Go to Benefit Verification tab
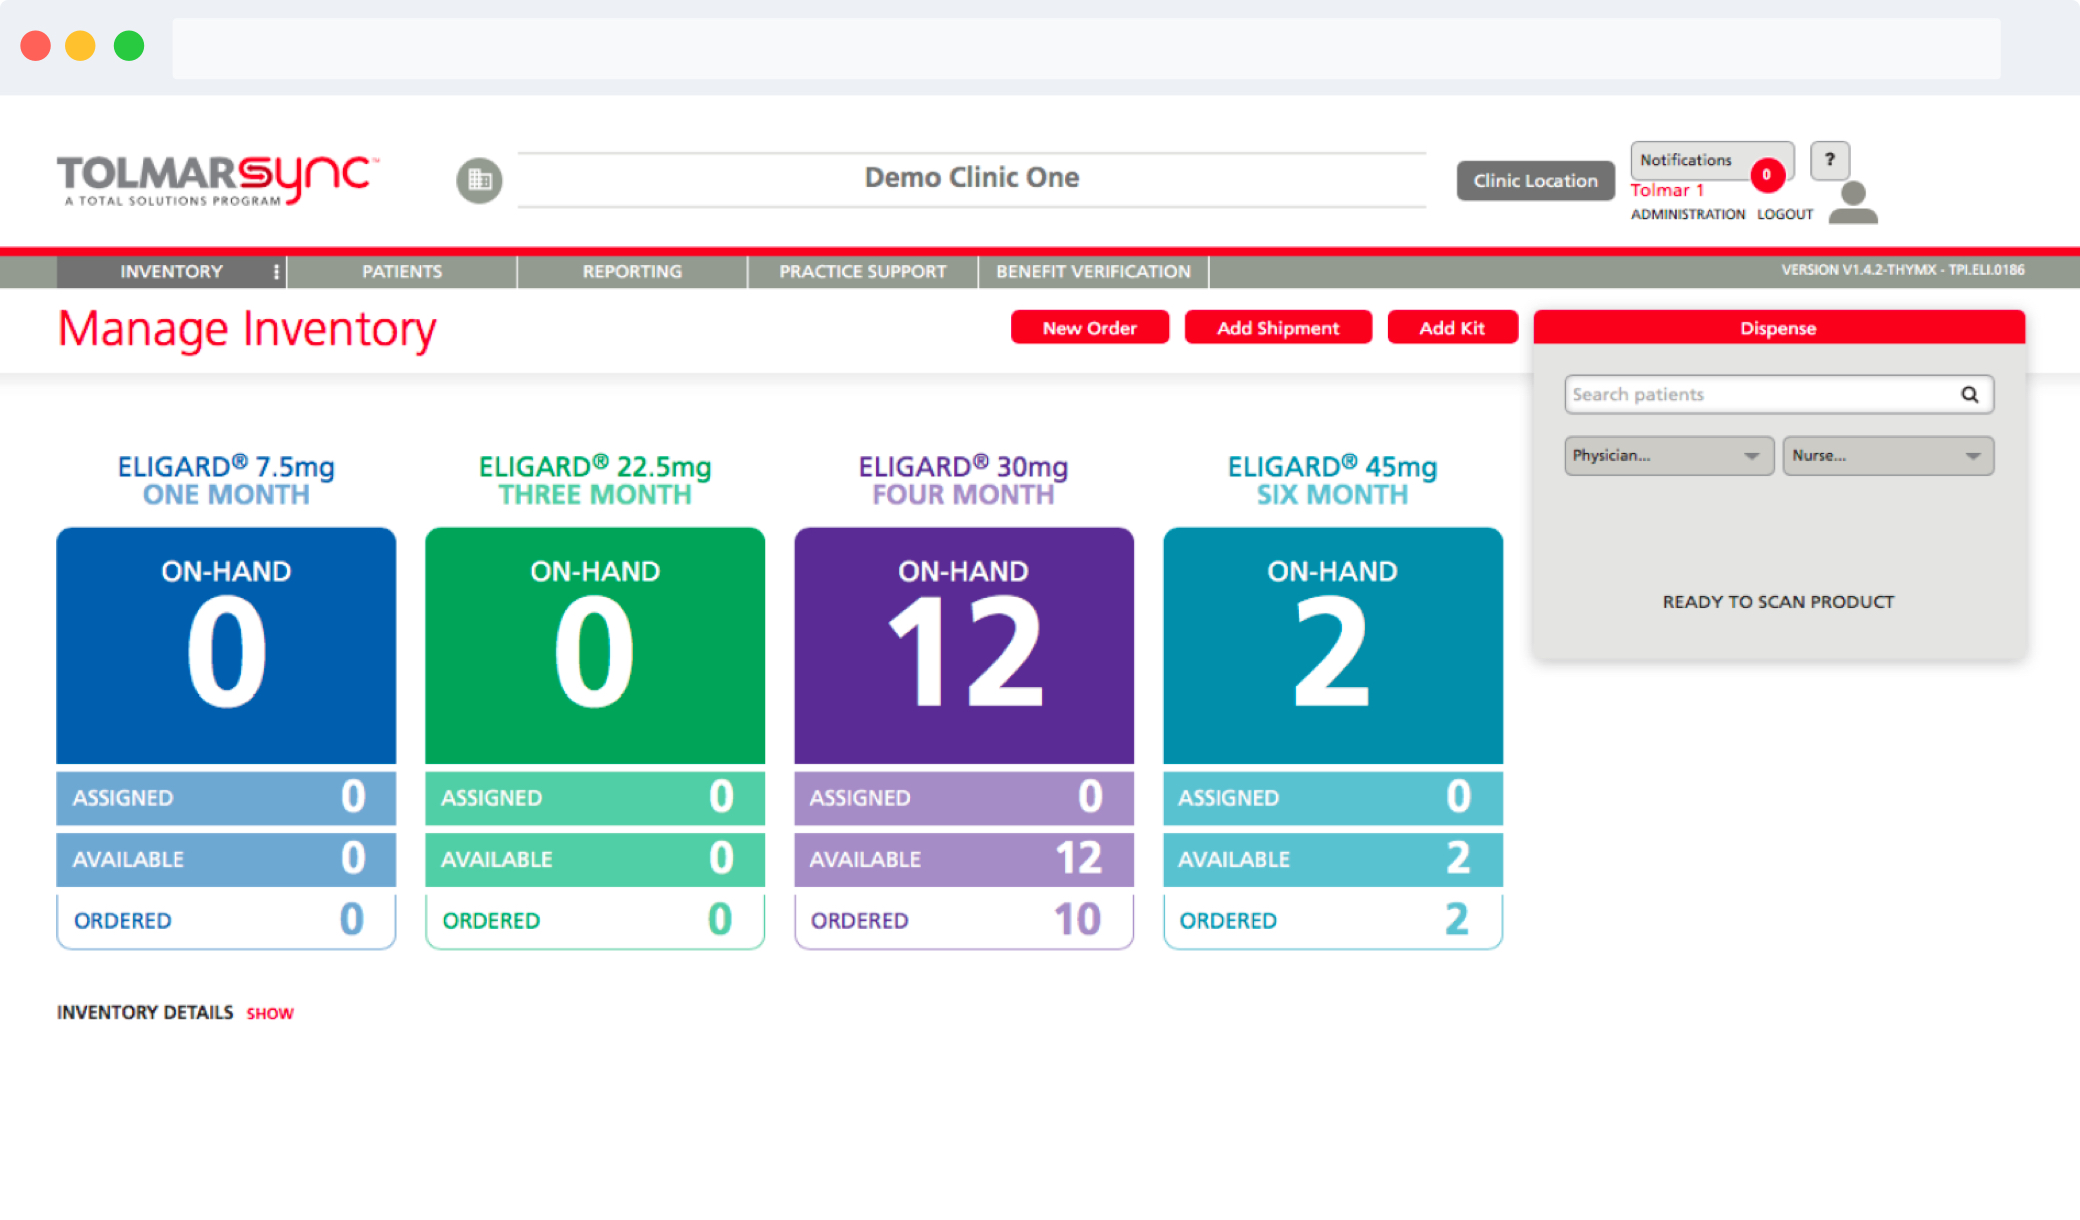2080x1220 pixels. coord(1093,272)
